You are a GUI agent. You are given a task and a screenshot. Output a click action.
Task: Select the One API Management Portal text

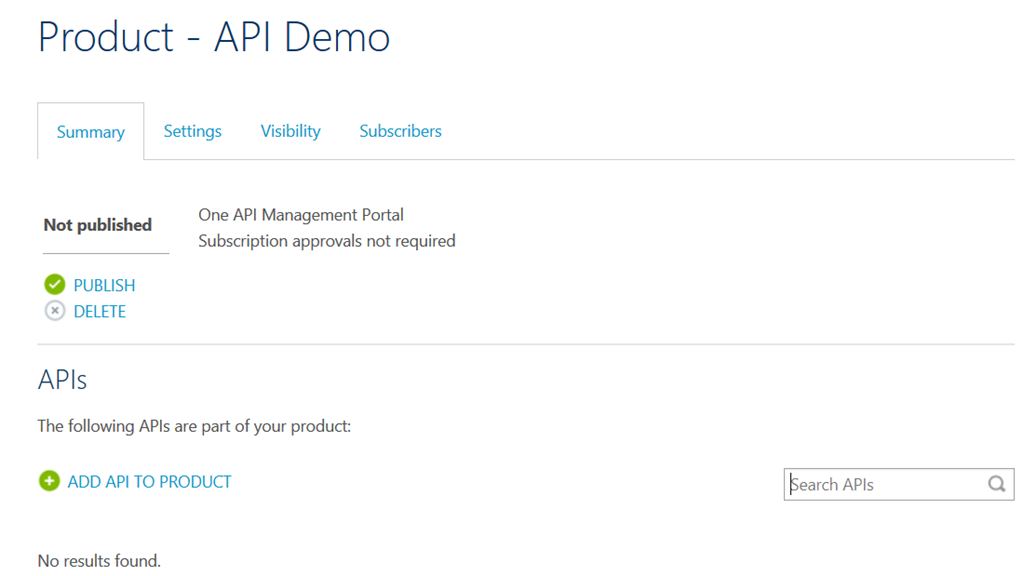[x=301, y=215]
